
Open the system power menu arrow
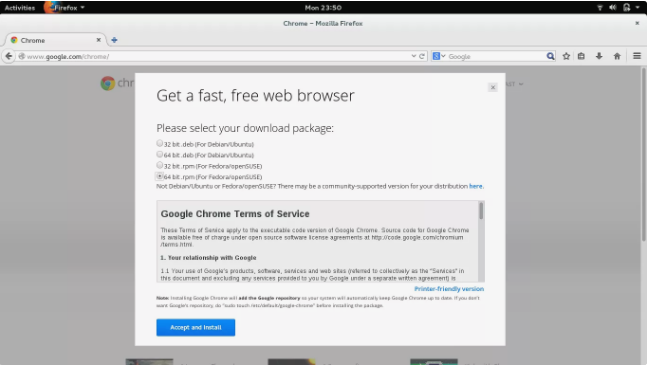tap(637, 7)
